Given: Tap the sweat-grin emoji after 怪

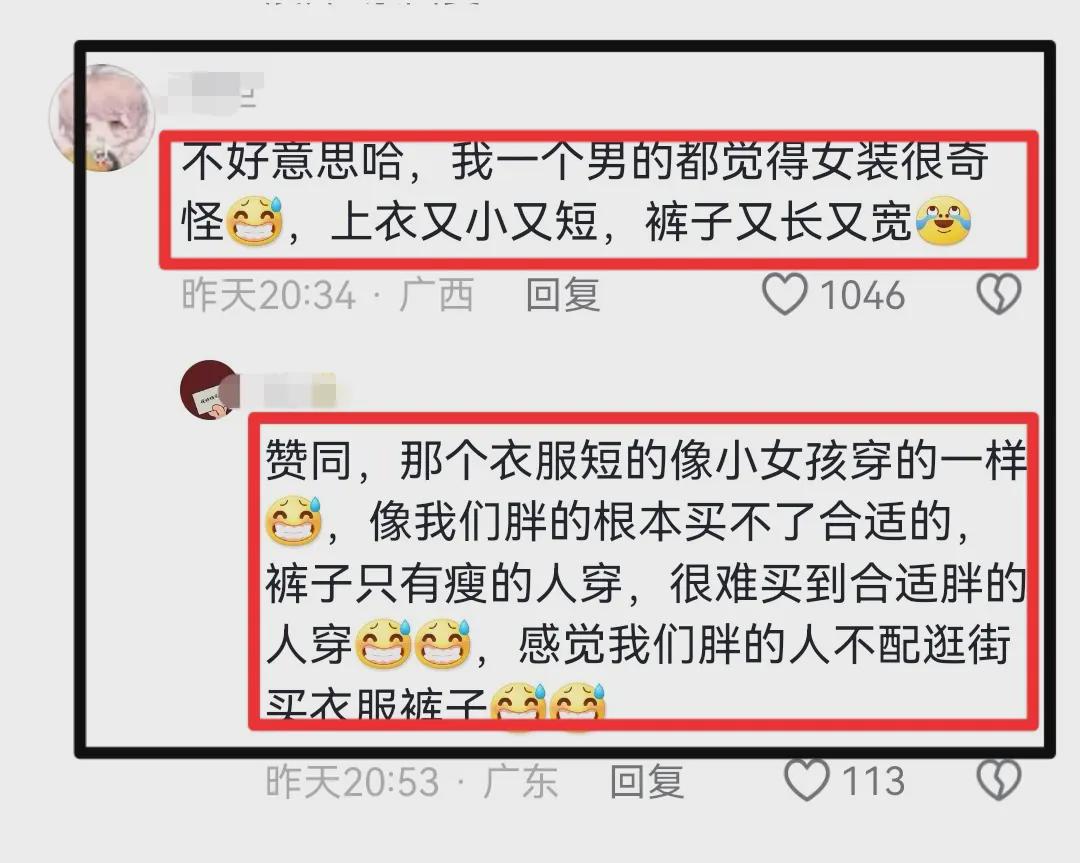Looking at the screenshot, I should (255, 220).
